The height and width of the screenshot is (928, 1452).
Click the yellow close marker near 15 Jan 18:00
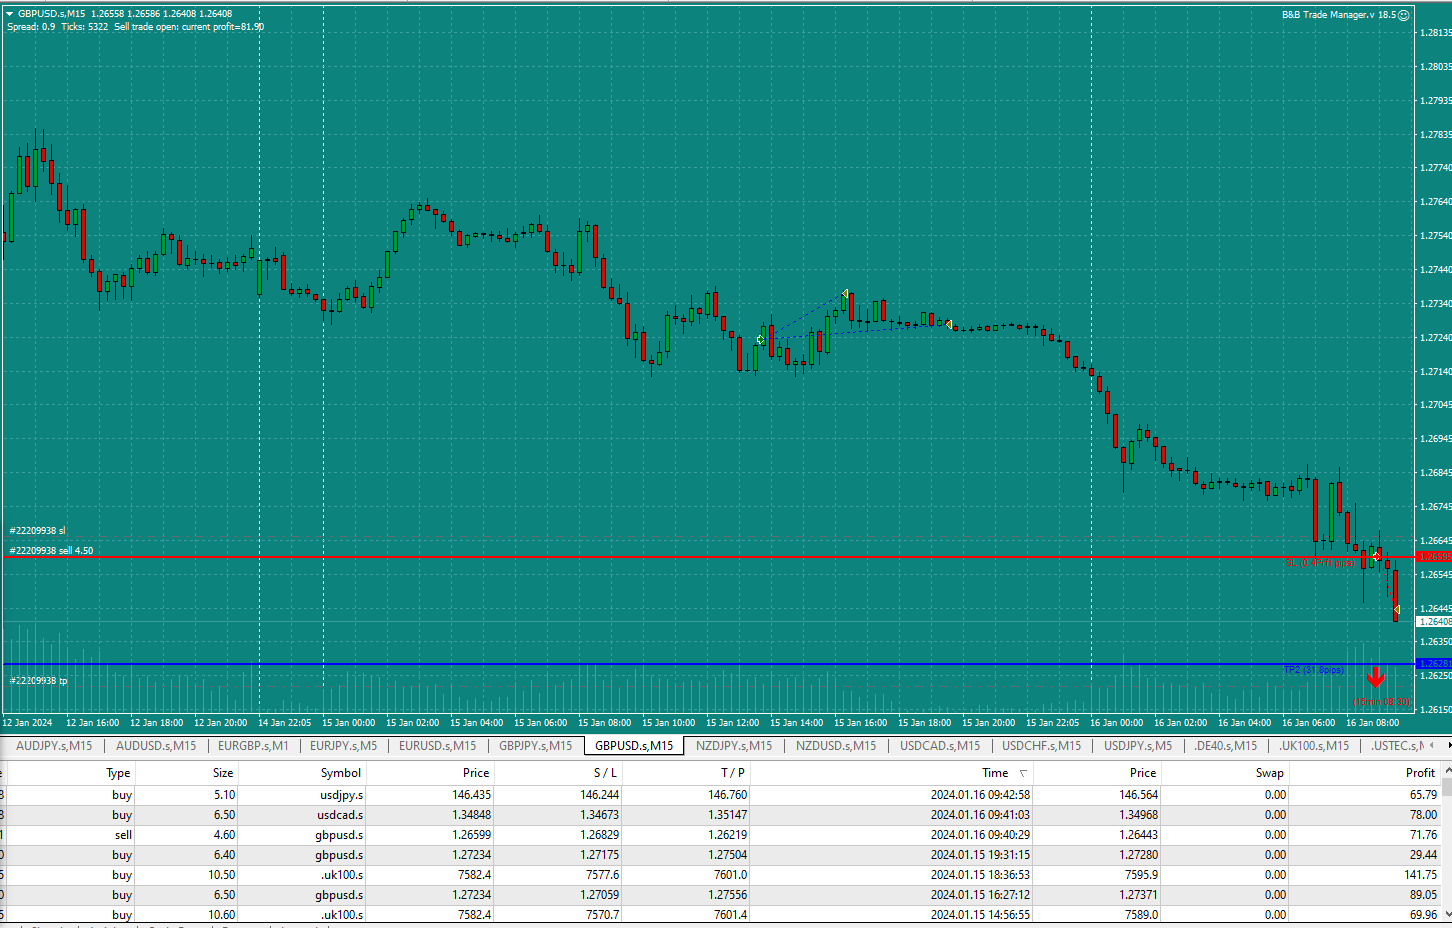pyautogui.click(x=948, y=324)
